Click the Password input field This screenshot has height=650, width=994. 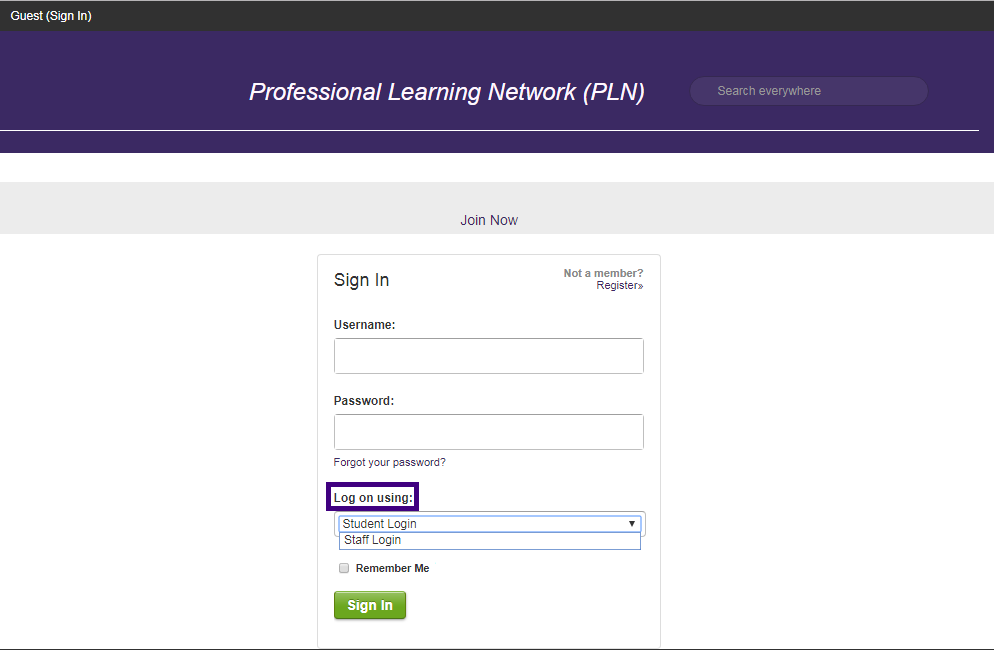[x=489, y=432]
